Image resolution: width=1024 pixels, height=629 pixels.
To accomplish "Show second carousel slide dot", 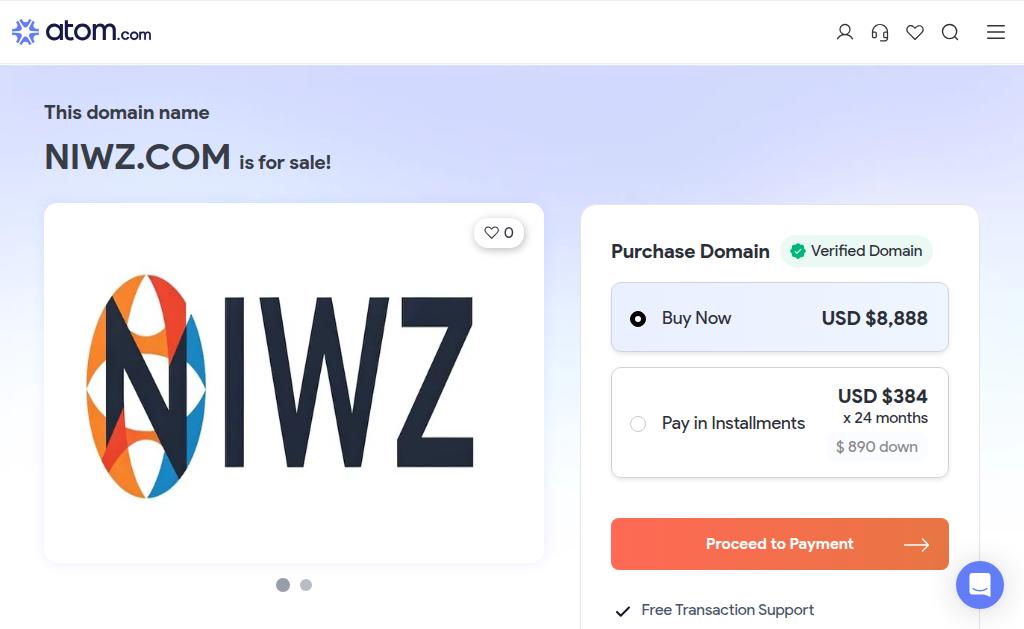I will tap(306, 585).
